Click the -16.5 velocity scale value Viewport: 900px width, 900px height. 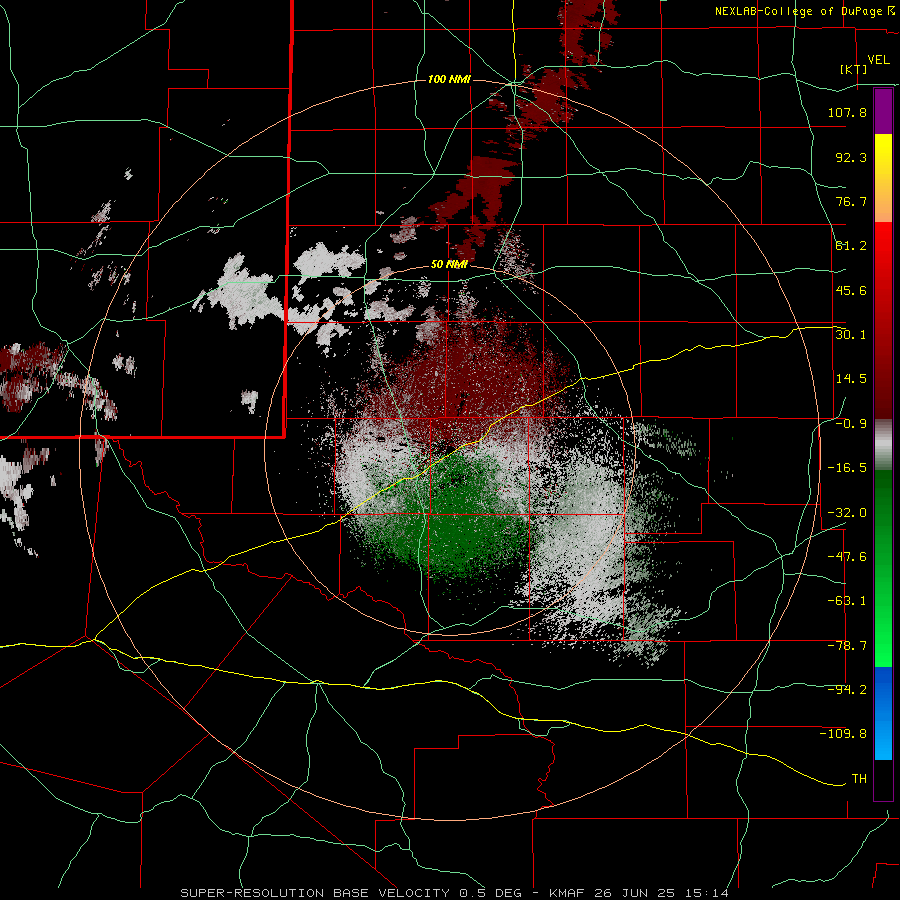847,468
